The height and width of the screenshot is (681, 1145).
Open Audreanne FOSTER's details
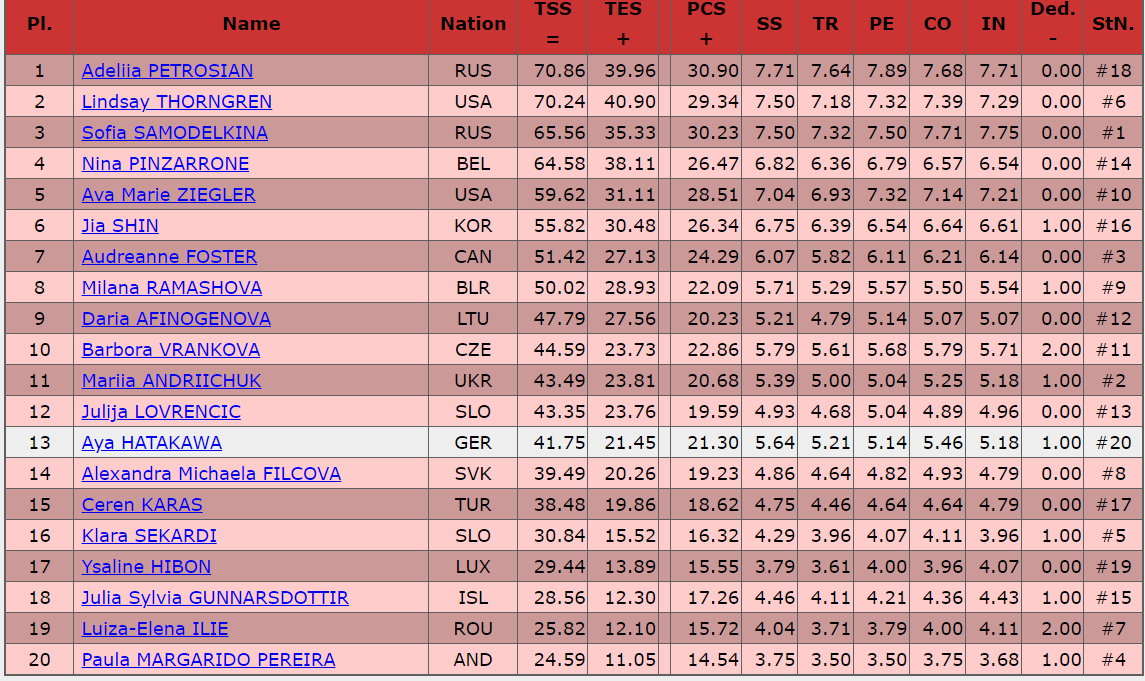[169, 257]
